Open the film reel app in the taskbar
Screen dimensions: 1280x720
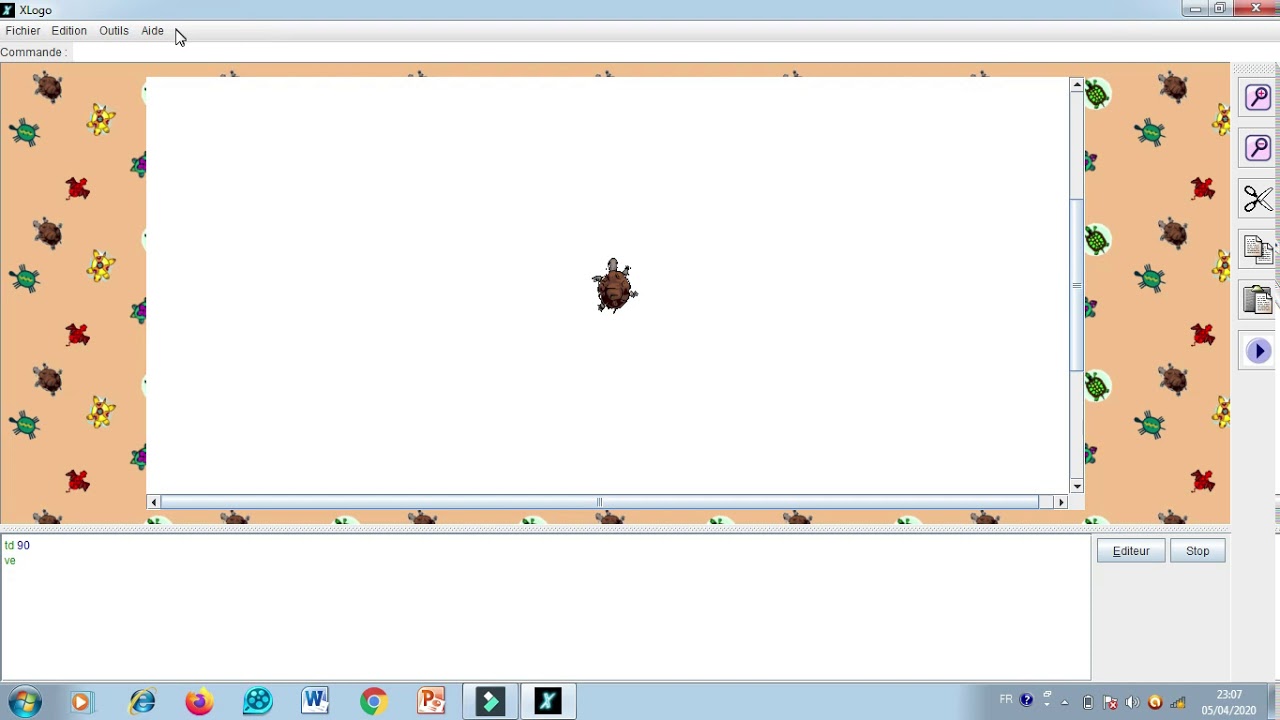click(x=257, y=701)
